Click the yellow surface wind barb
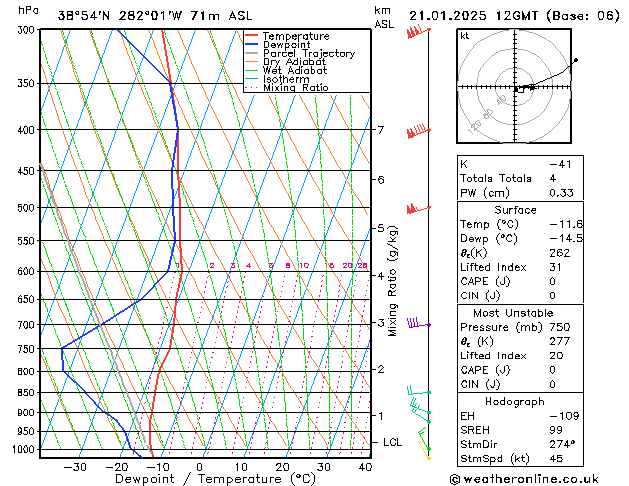The image size is (629, 486). (x=424, y=451)
